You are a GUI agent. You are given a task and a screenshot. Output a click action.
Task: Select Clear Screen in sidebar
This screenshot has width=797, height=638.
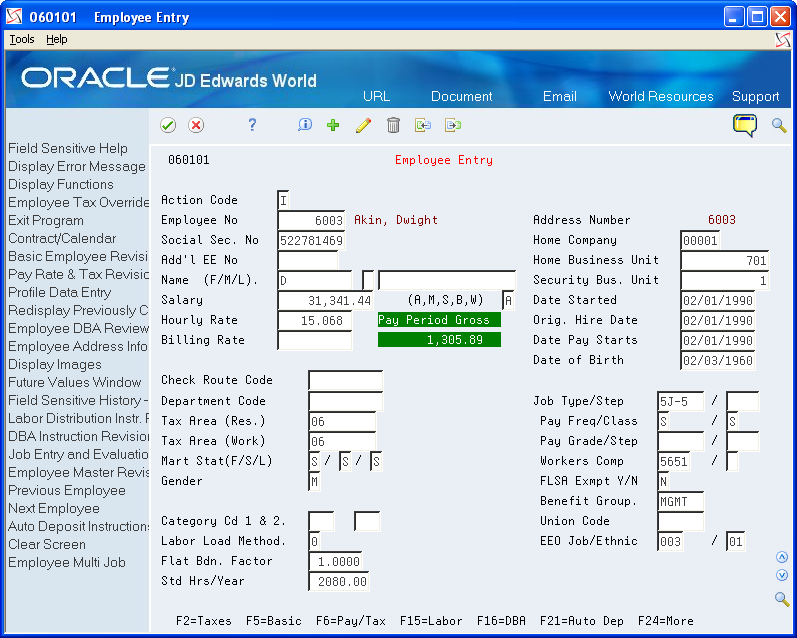click(x=47, y=544)
